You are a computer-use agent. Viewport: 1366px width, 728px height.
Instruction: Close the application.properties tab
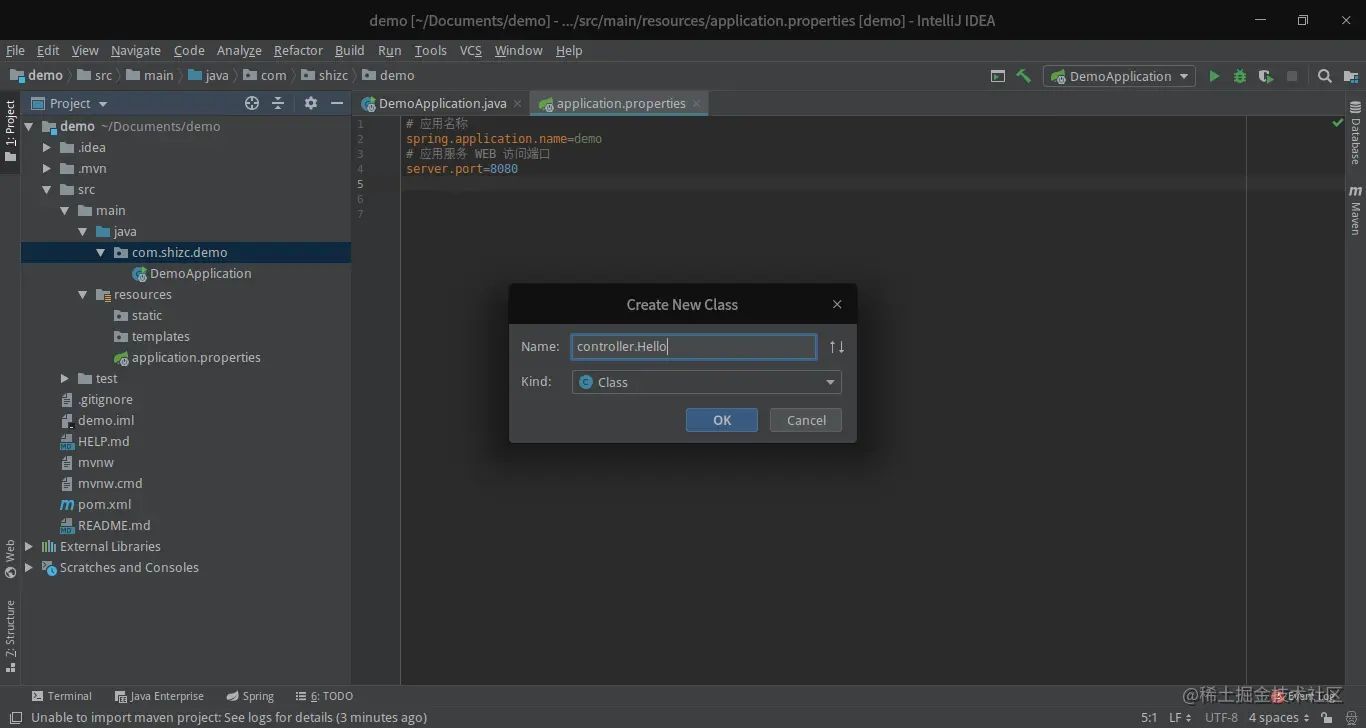[x=696, y=103]
